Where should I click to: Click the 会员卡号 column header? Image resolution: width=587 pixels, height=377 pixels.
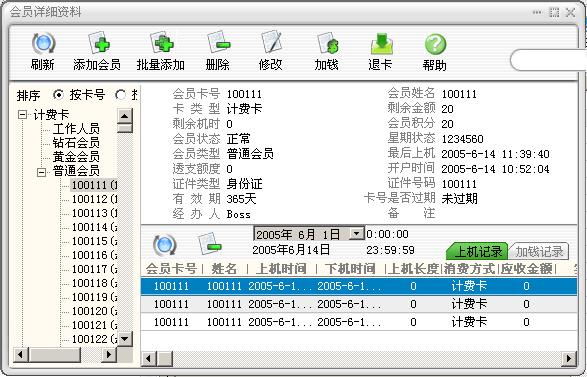click(171, 268)
